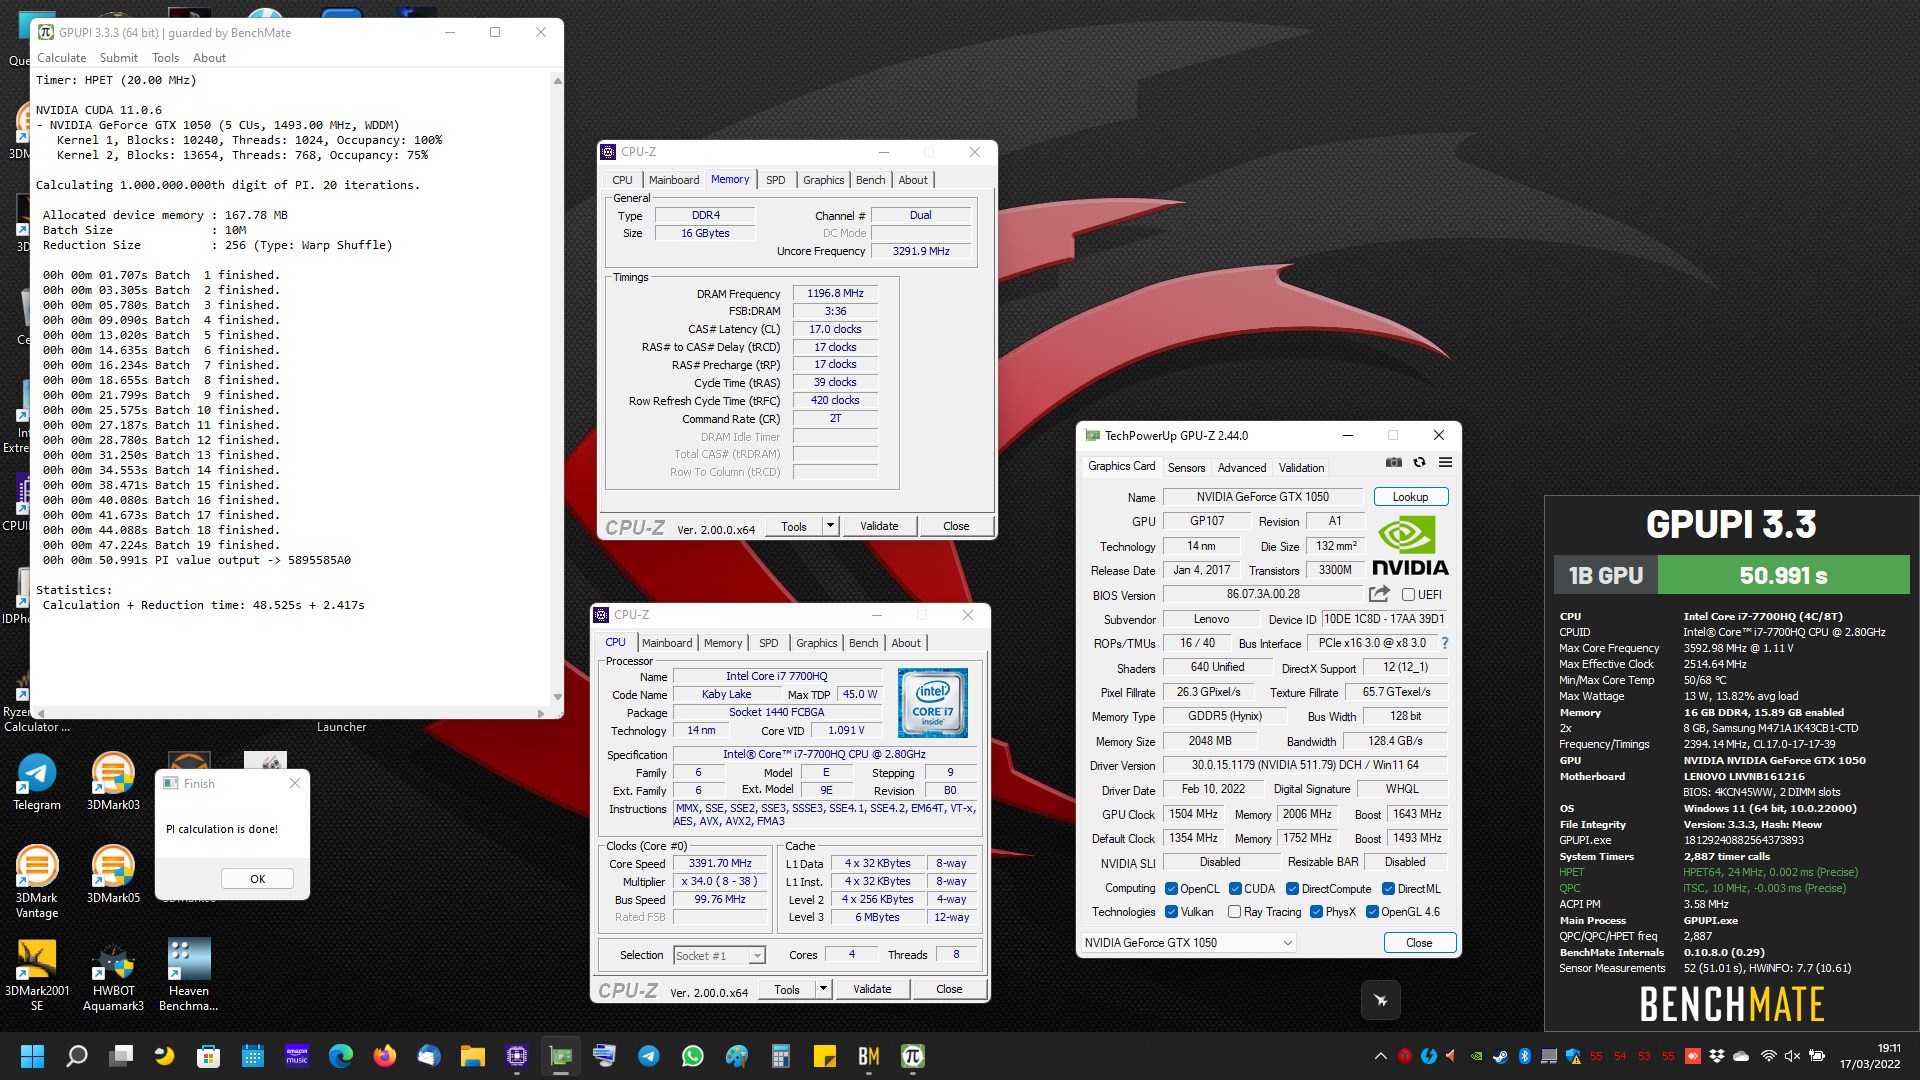Viewport: 1920px width, 1080px height.
Task: Switch to BenchMate in the taskbar
Action: click(869, 1056)
